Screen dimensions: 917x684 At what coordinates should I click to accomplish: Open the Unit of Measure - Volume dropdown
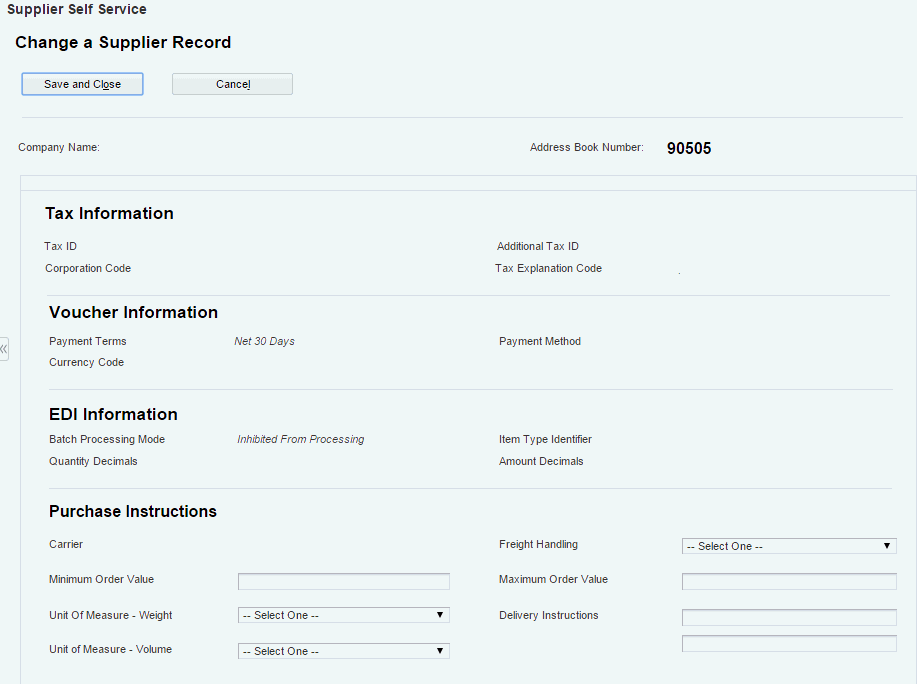click(343, 651)
